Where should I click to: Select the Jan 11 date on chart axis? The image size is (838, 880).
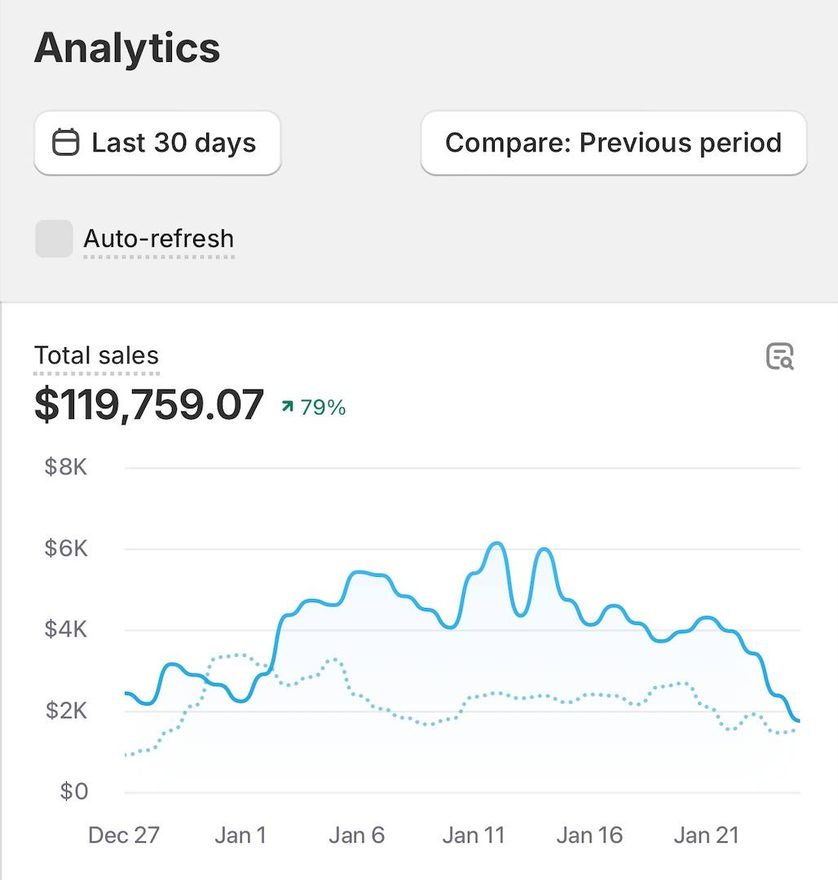click(x=473, y=835)
